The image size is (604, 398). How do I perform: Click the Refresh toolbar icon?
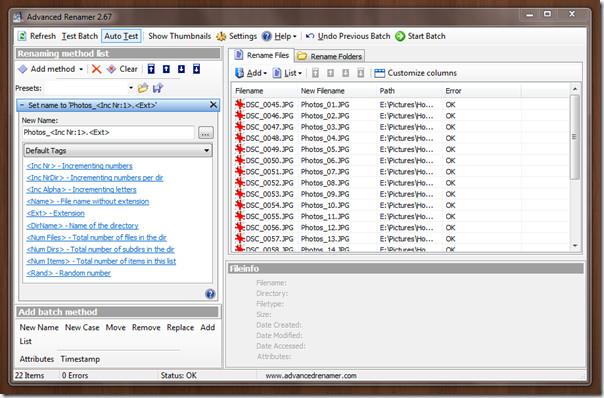pos(22,36)
